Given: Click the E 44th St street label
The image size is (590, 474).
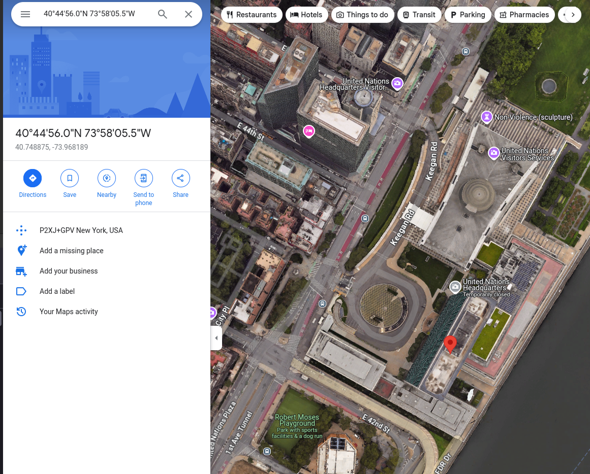Looking at the screenshot, I should tap(251, 132).
